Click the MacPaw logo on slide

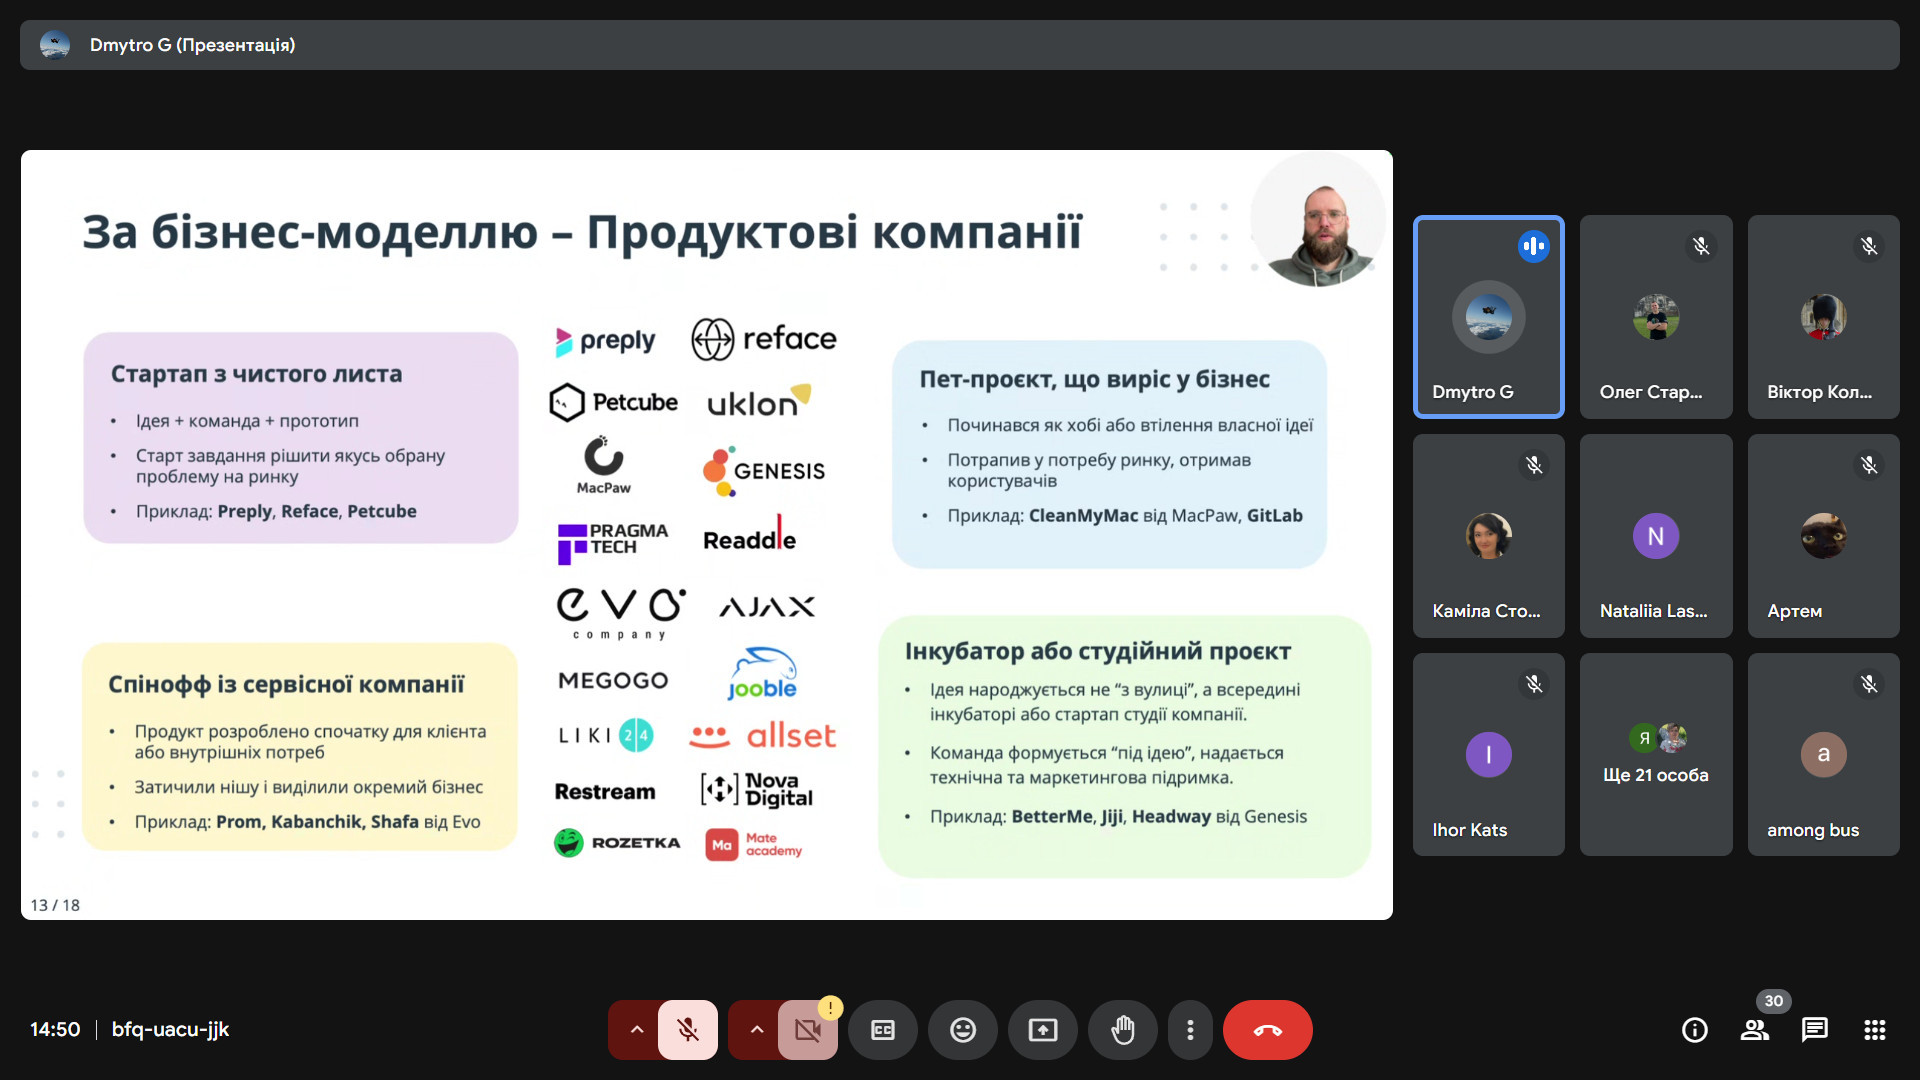point(604,466)
